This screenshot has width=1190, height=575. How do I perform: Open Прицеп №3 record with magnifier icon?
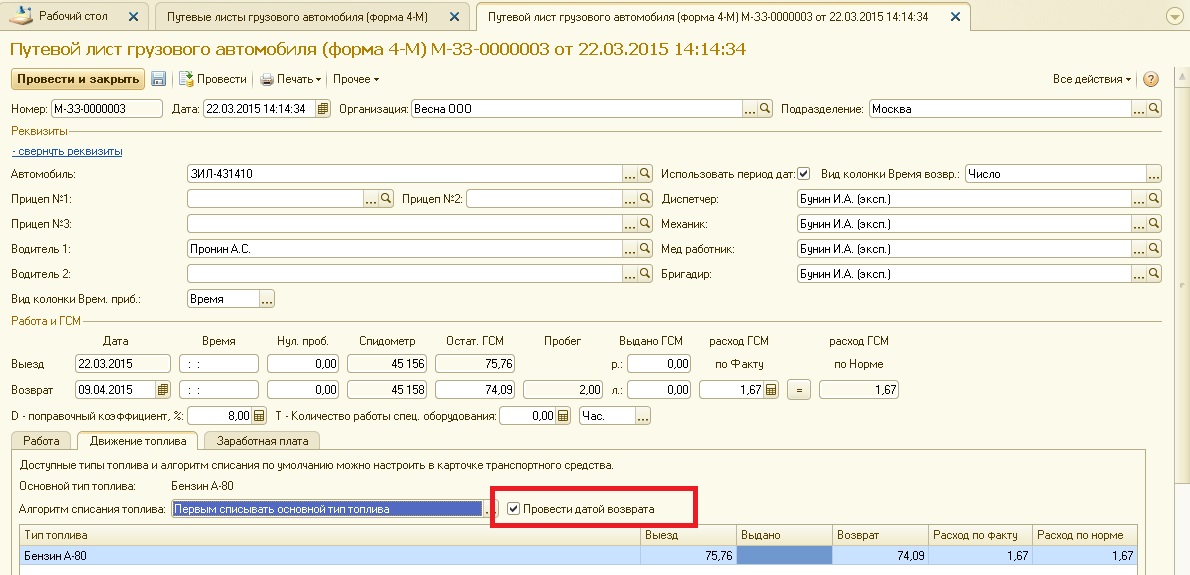[645, 224]
